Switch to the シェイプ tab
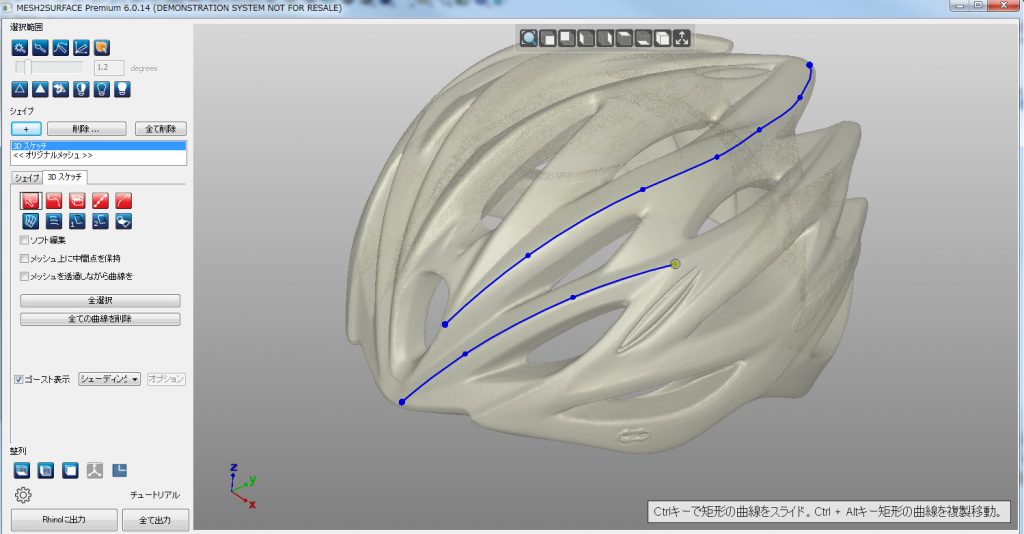This screenshot has height=534, width=1024. pos(26,178)
